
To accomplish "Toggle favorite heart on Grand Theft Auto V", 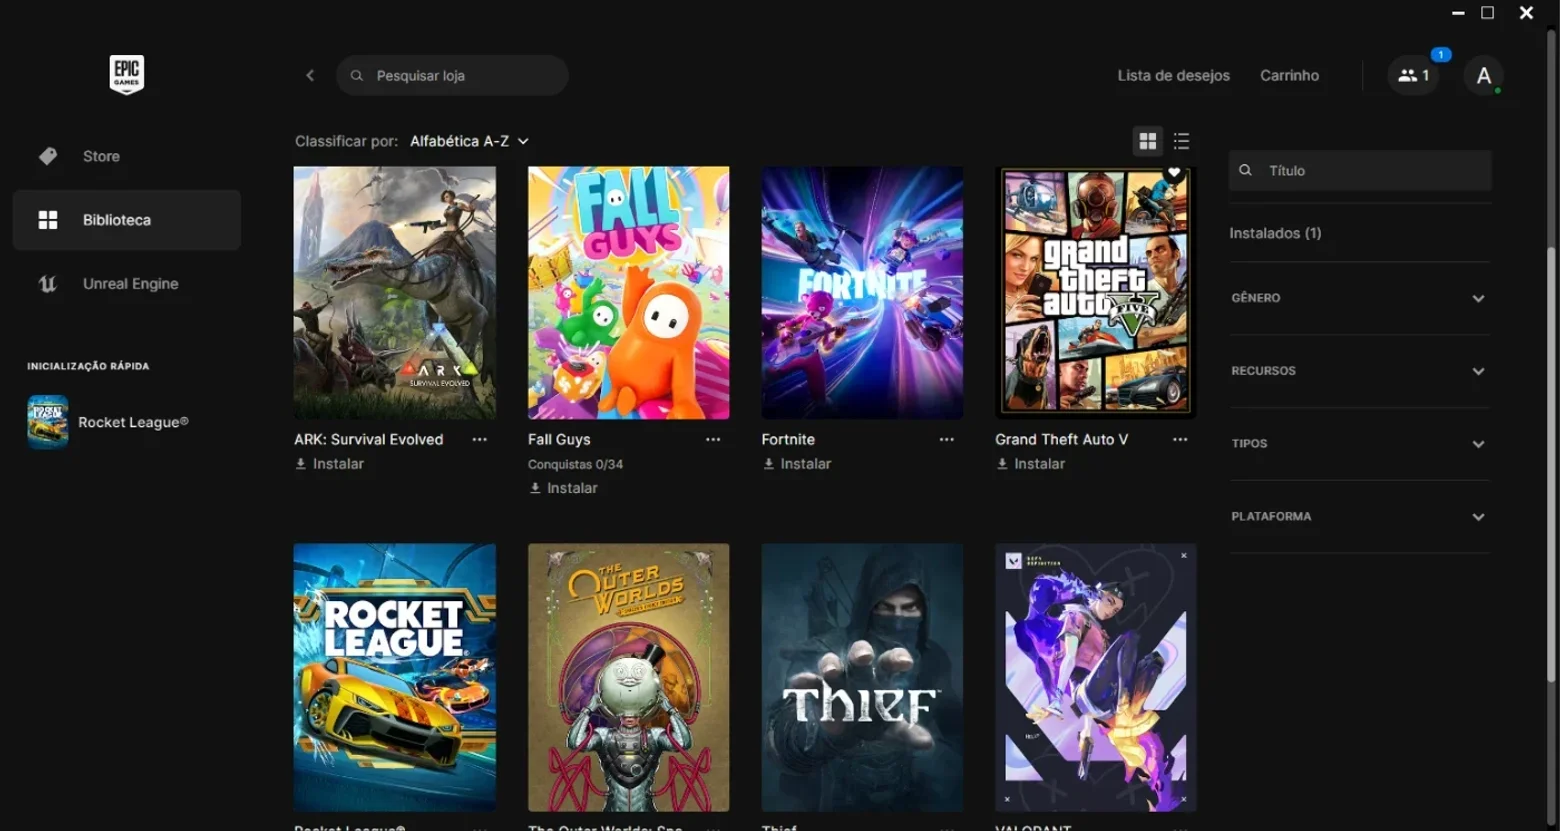I will point(1175,173).
